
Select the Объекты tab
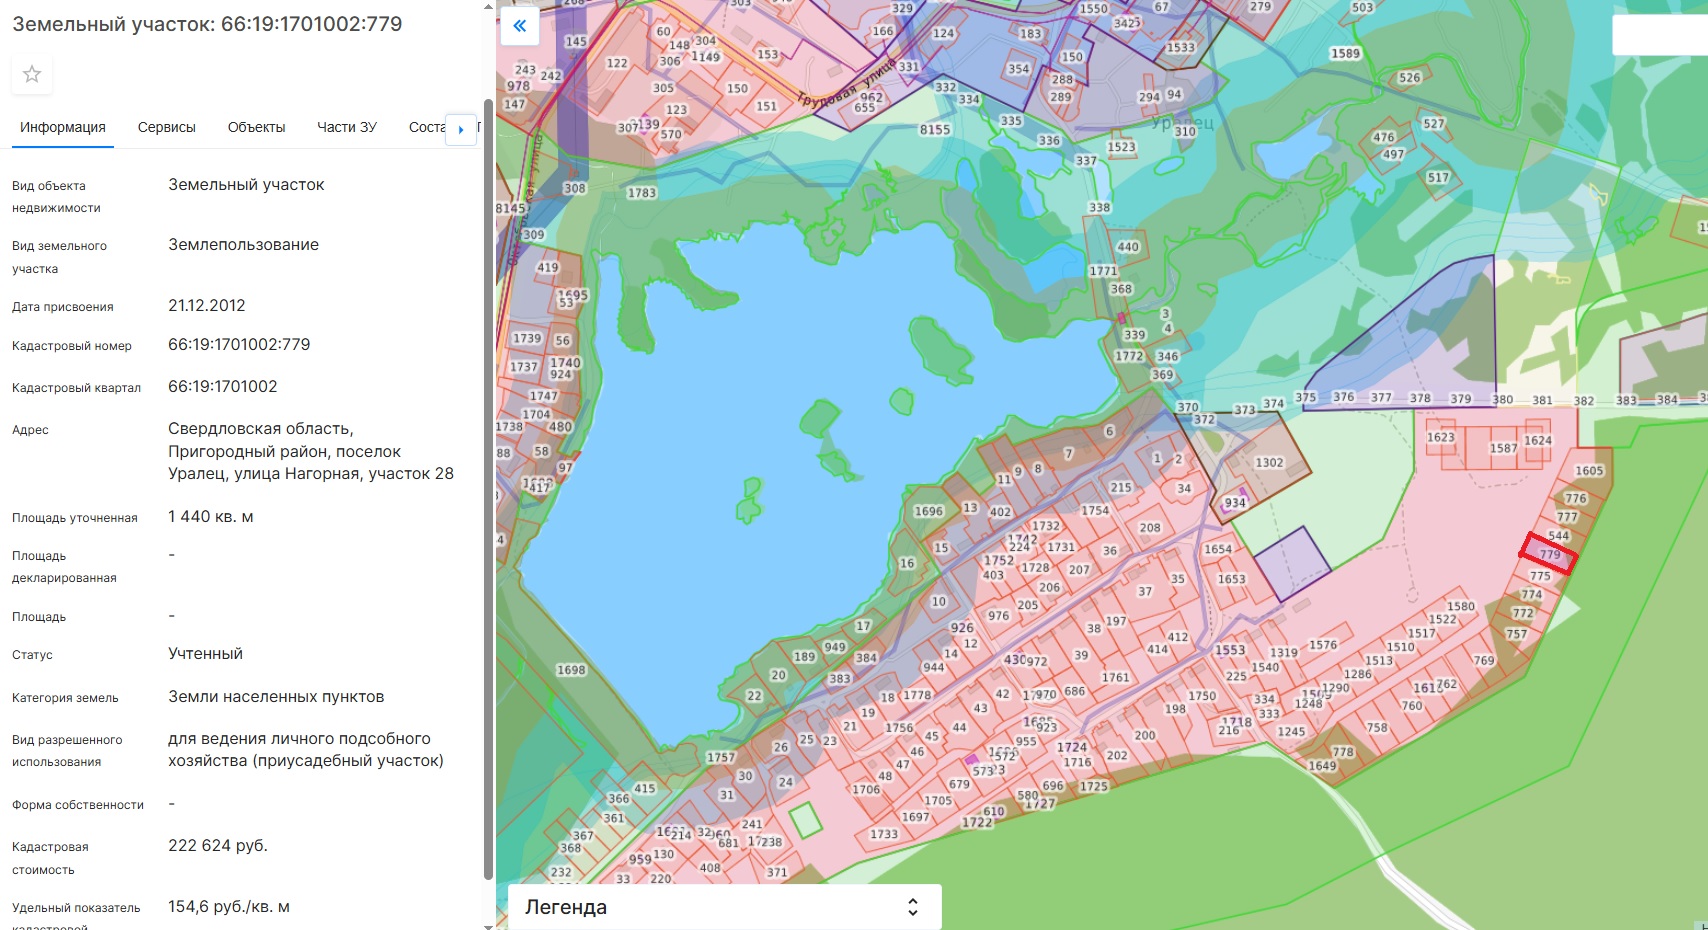click(x=256, y=127)
